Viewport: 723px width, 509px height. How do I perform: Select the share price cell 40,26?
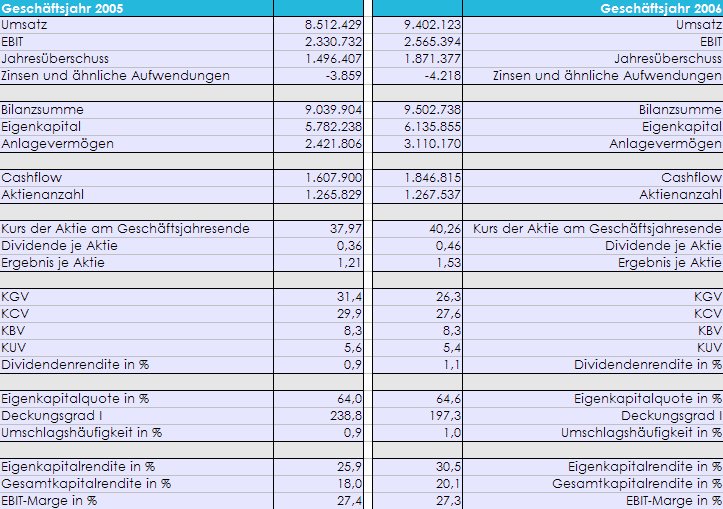417,229
